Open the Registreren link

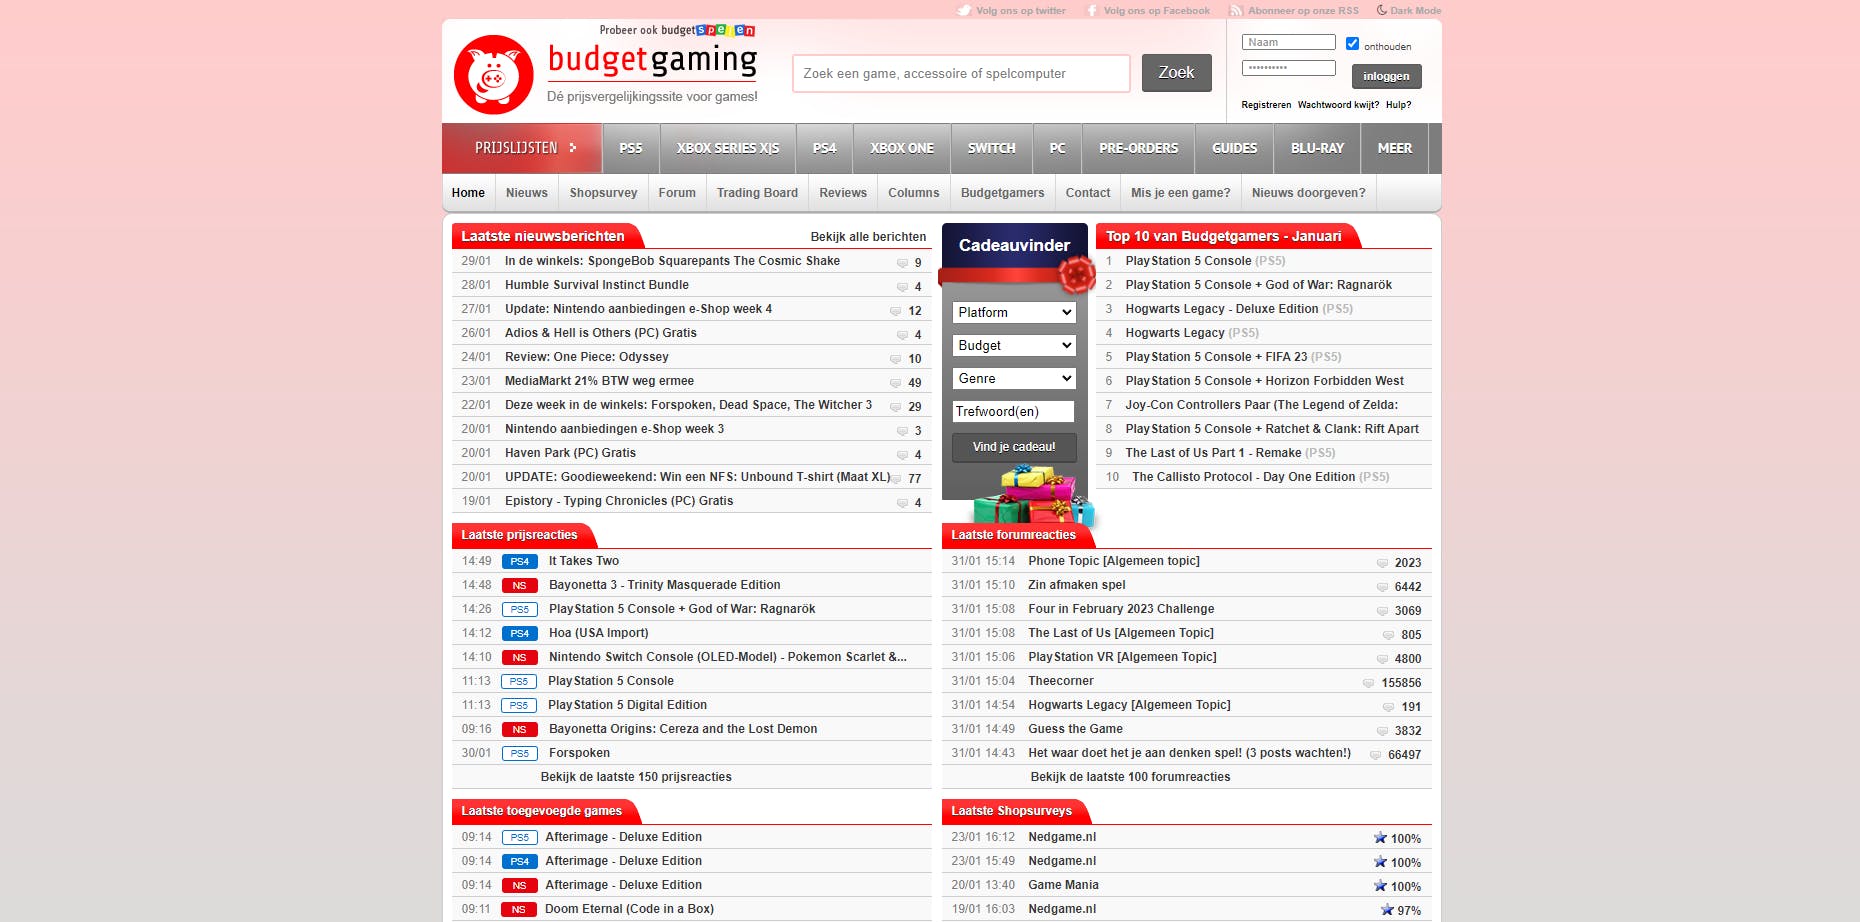1266,105
